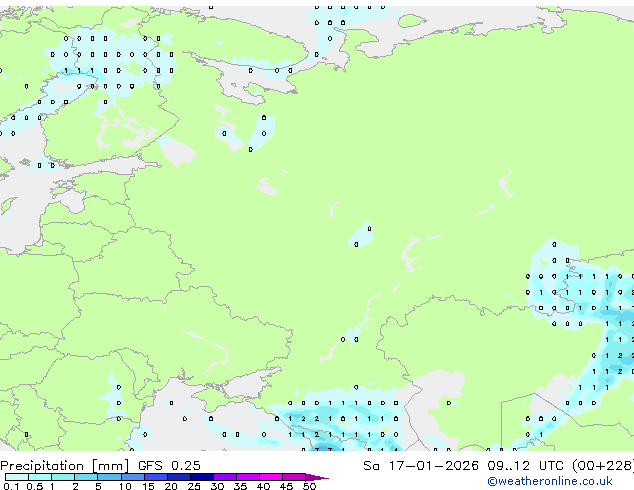
Task: Click the '35' legend scale value
Action: (240, 486)
